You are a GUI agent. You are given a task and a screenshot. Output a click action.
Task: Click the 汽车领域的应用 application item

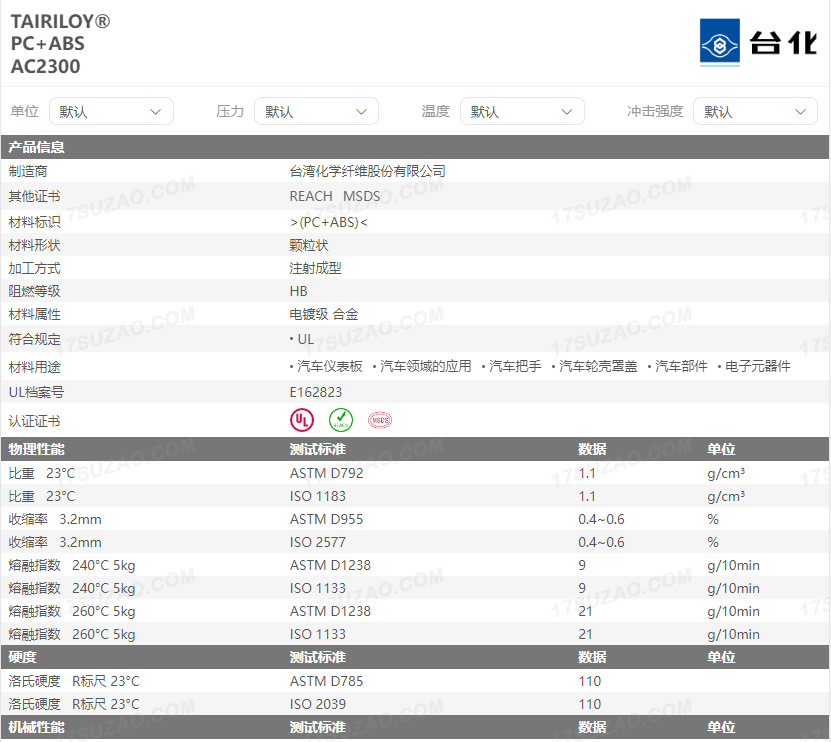(426, 366)
